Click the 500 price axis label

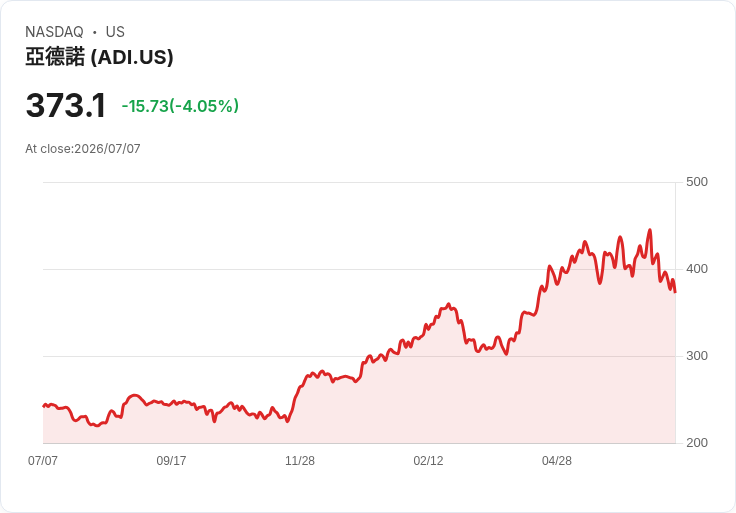(x=697, y=182)
